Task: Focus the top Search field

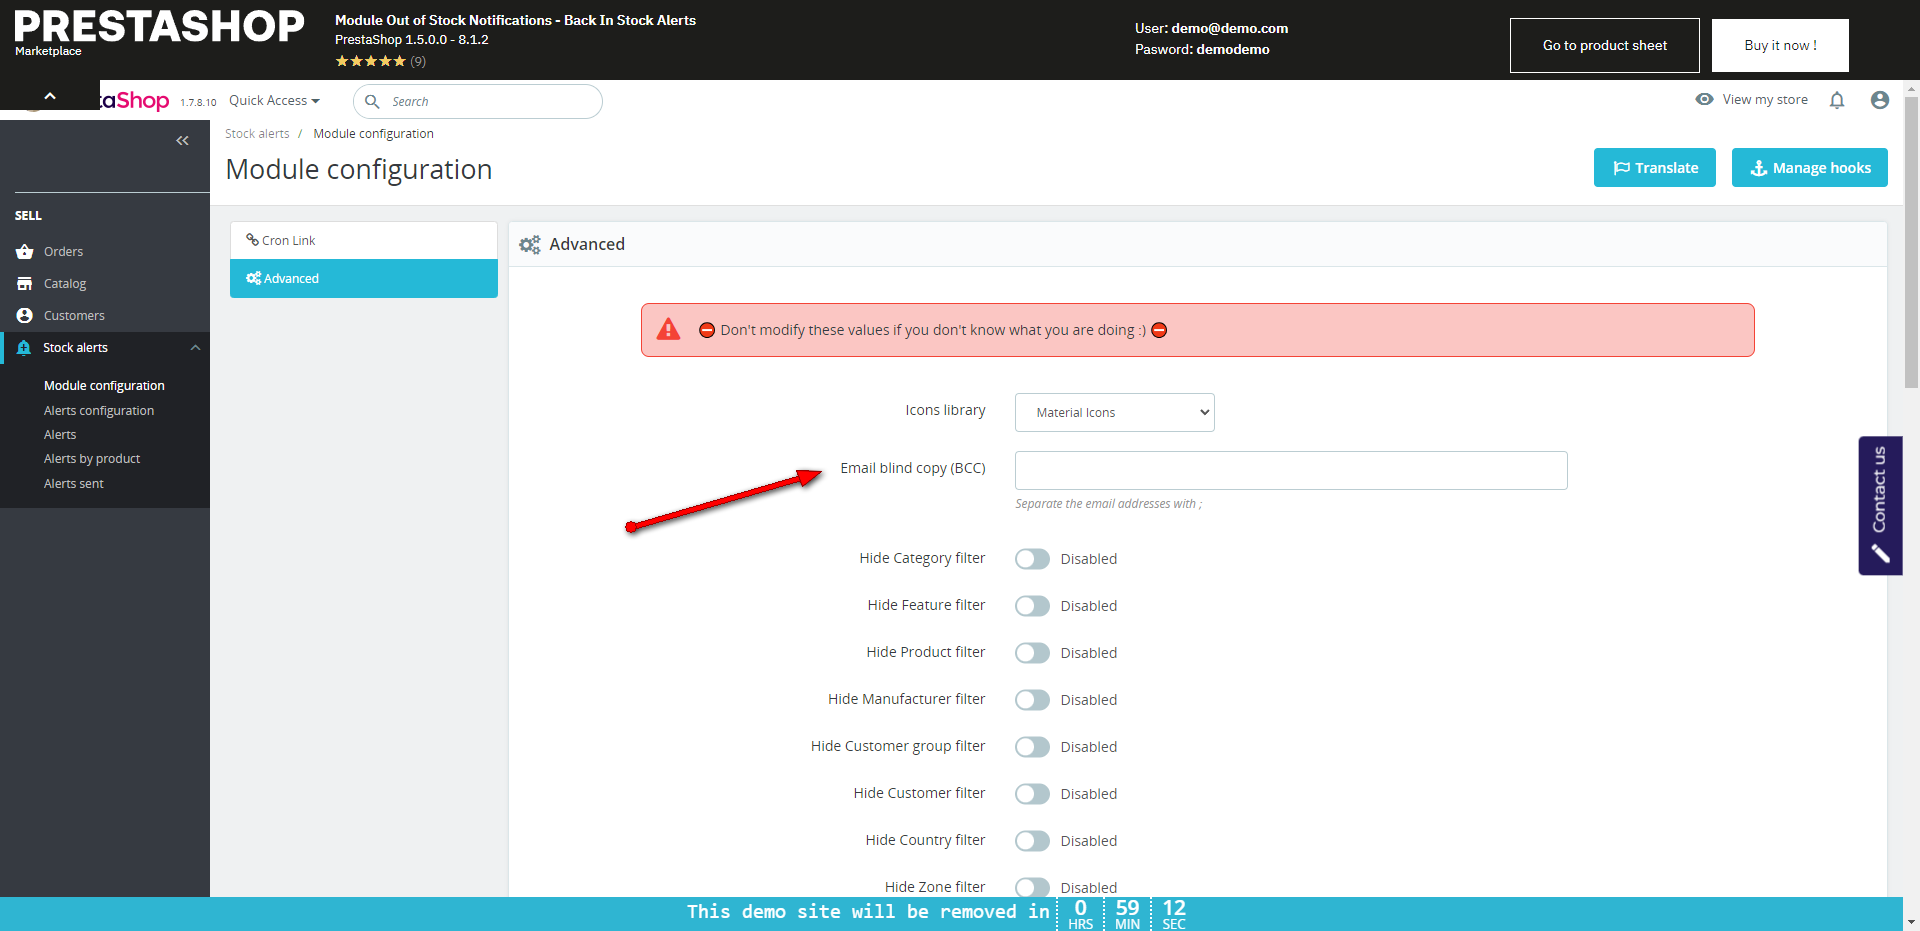Action: click(478, 101)
